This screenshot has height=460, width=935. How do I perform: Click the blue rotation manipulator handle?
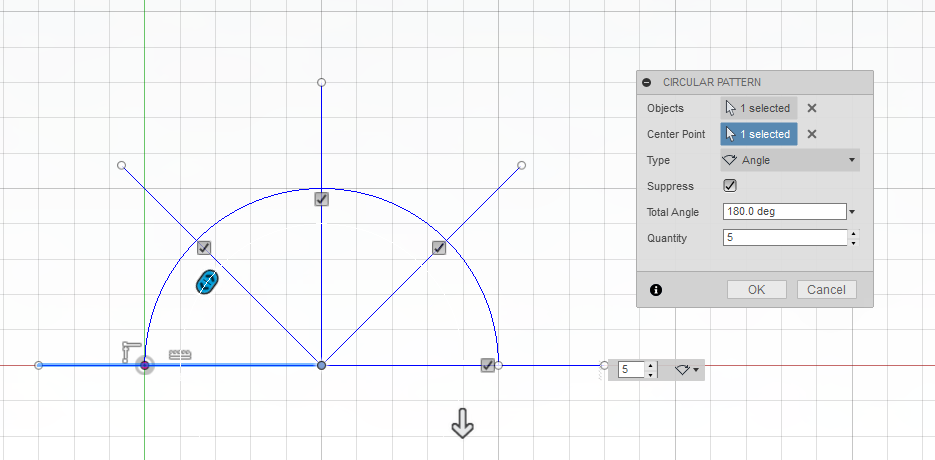pos(207,282)
